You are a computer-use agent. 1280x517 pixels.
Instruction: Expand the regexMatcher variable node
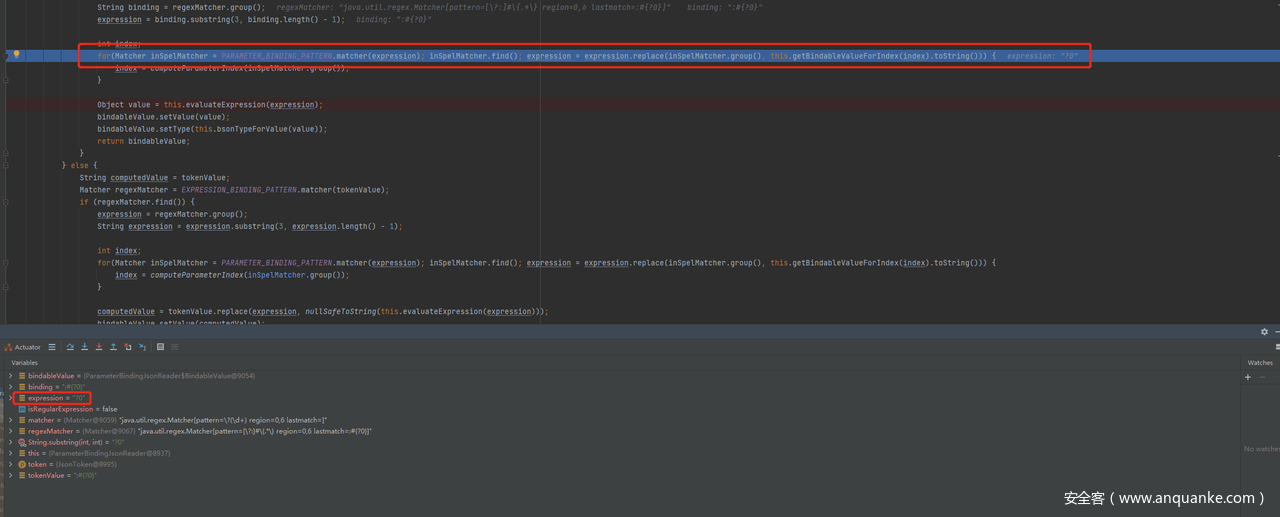point(11,431)
